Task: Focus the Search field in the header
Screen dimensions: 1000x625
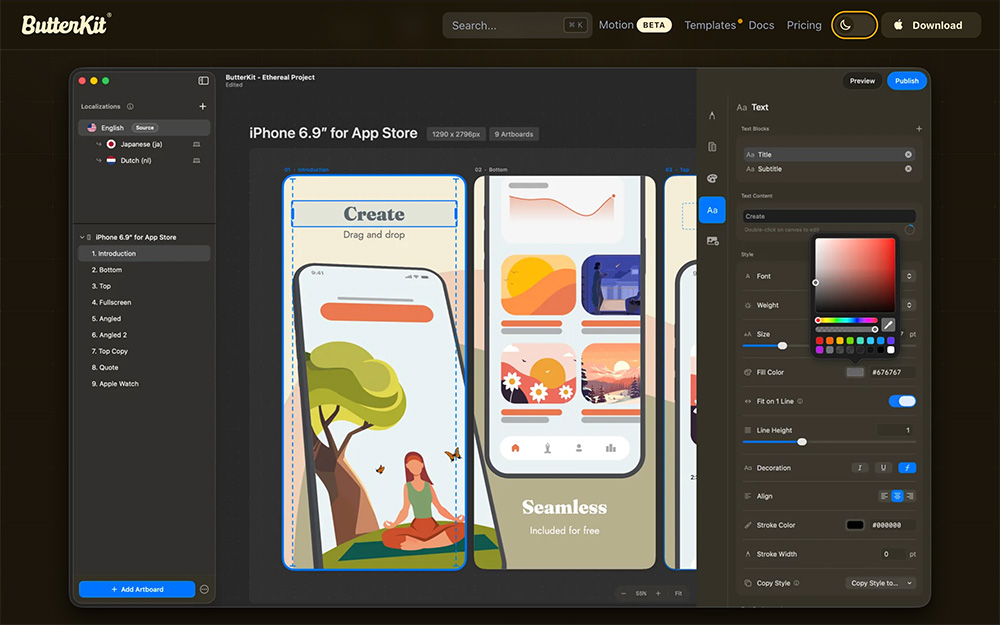Action: coord(517,26)
